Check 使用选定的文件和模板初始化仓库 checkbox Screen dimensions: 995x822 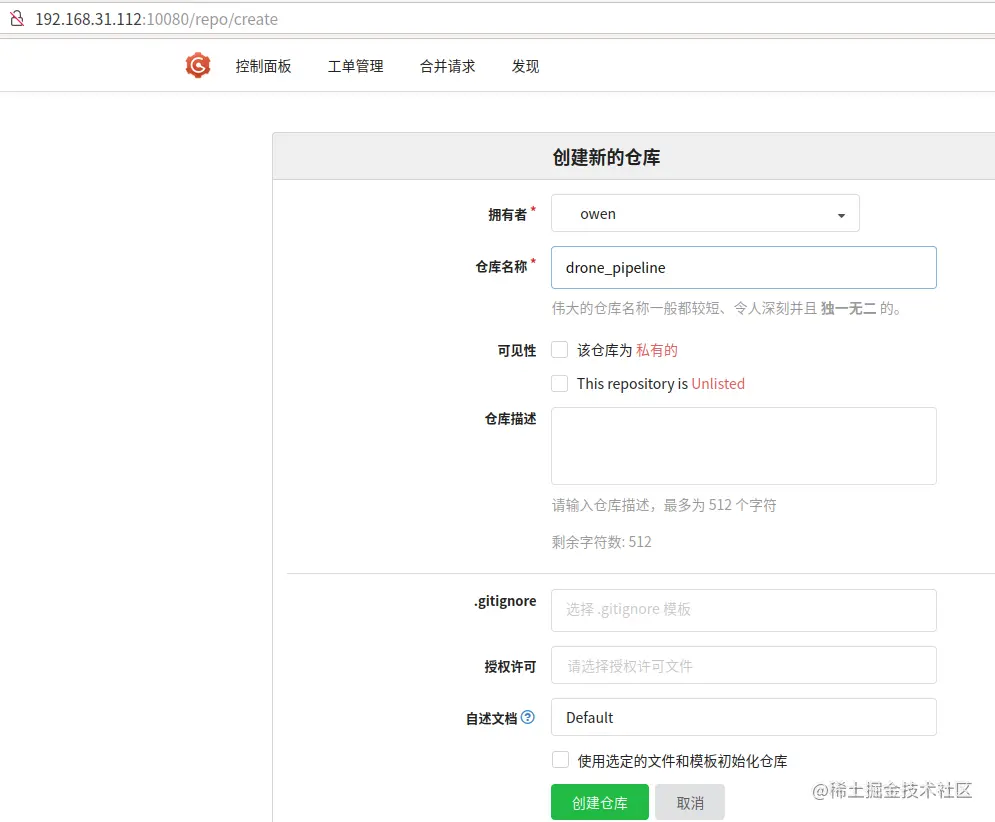coord(560,760)
